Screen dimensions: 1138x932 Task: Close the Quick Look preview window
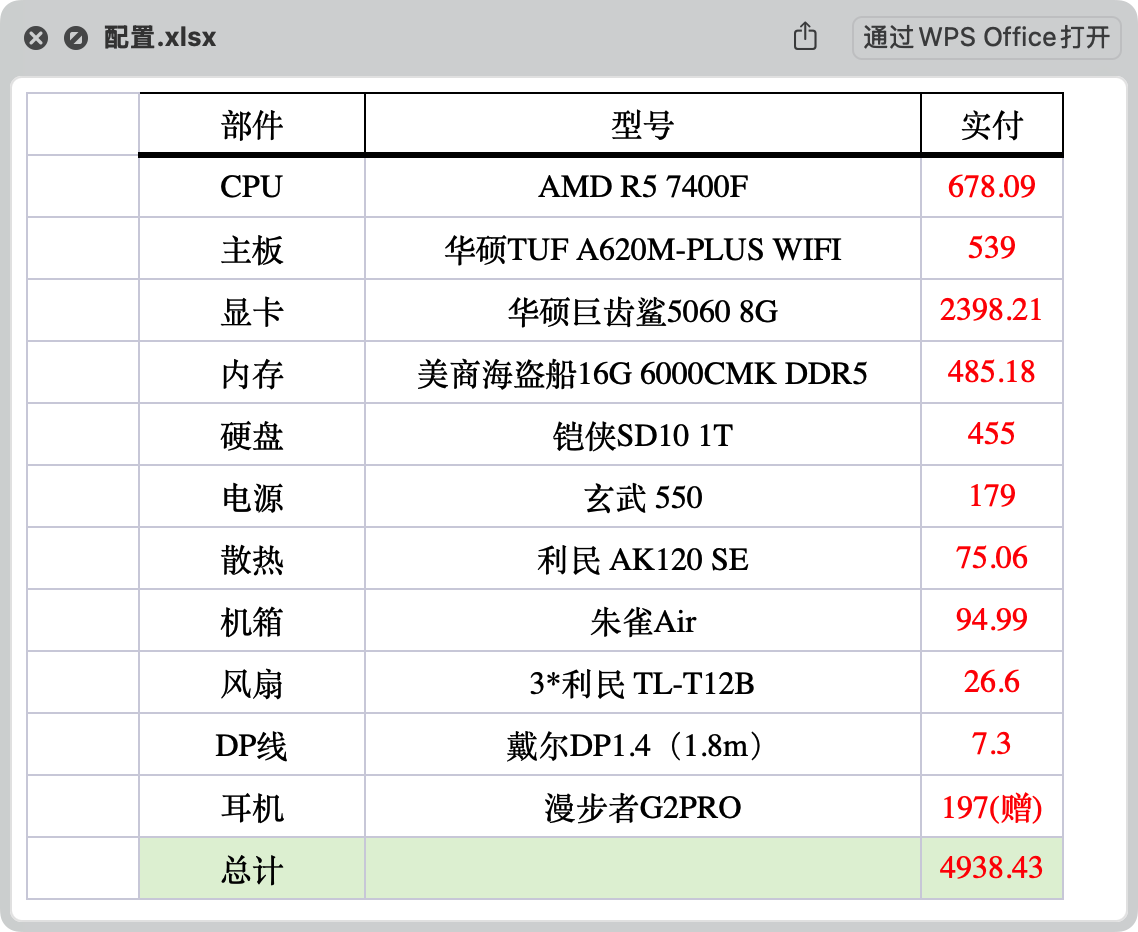(36, 38)
